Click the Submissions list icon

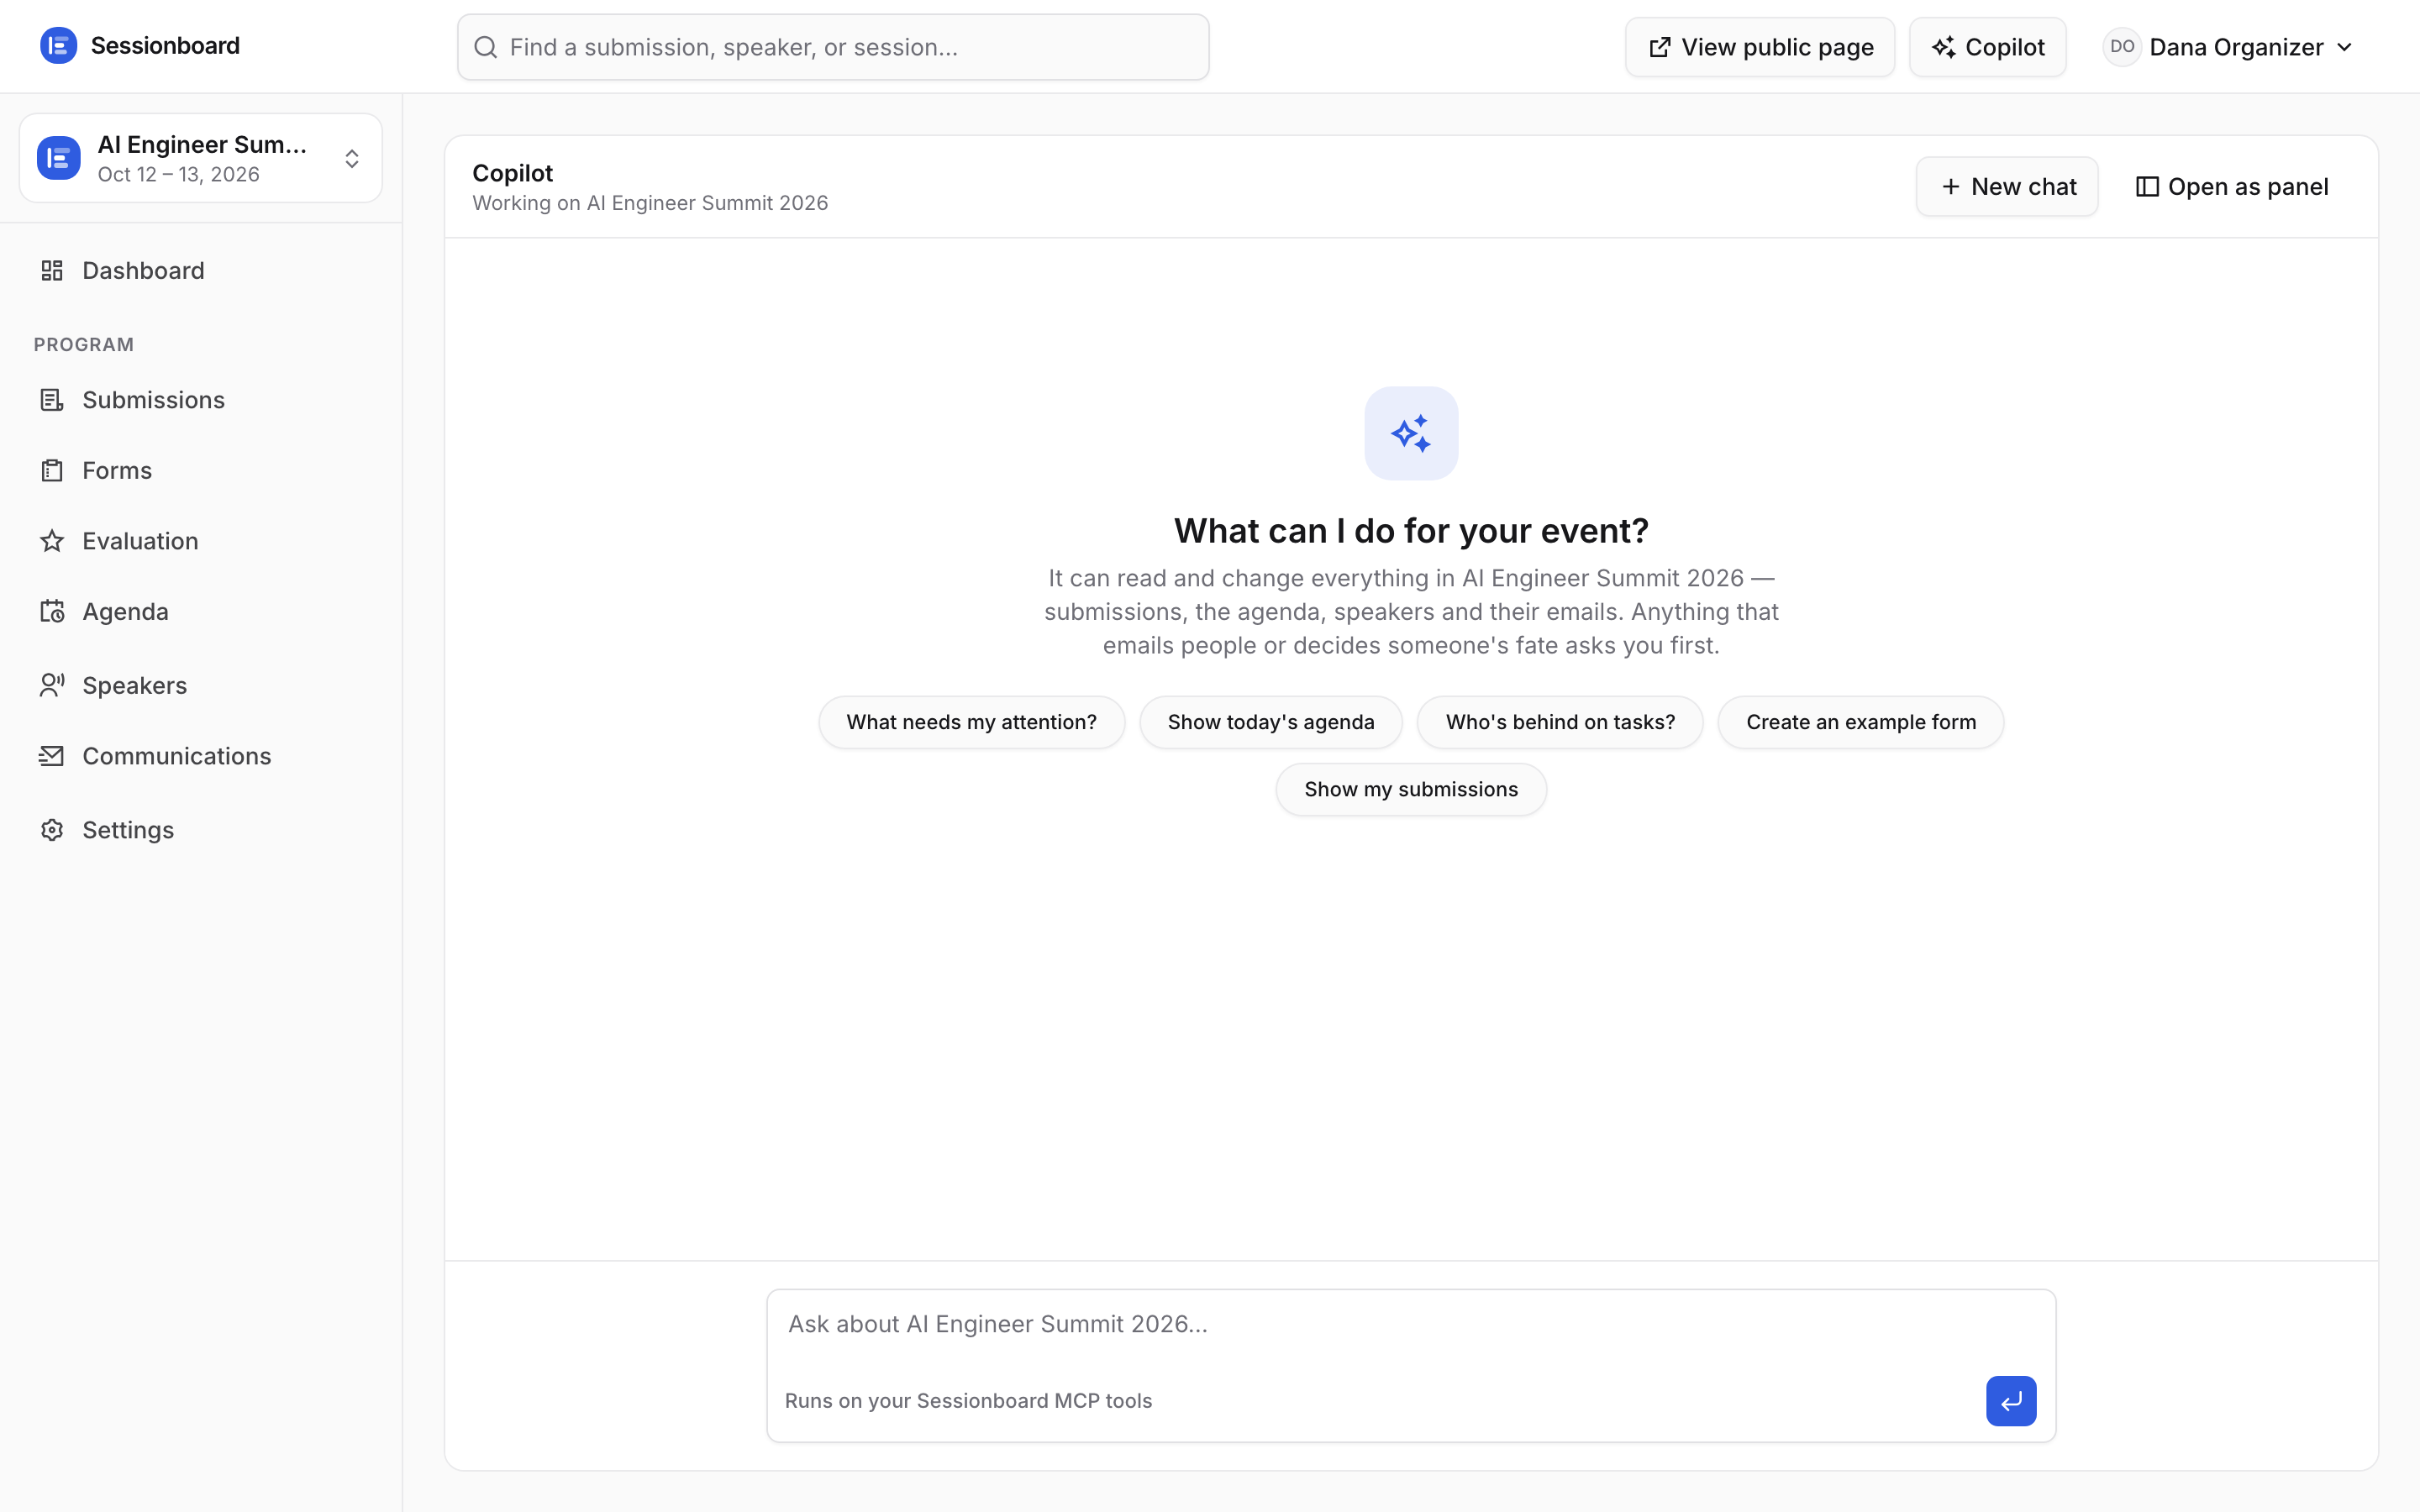click(52, 400)
